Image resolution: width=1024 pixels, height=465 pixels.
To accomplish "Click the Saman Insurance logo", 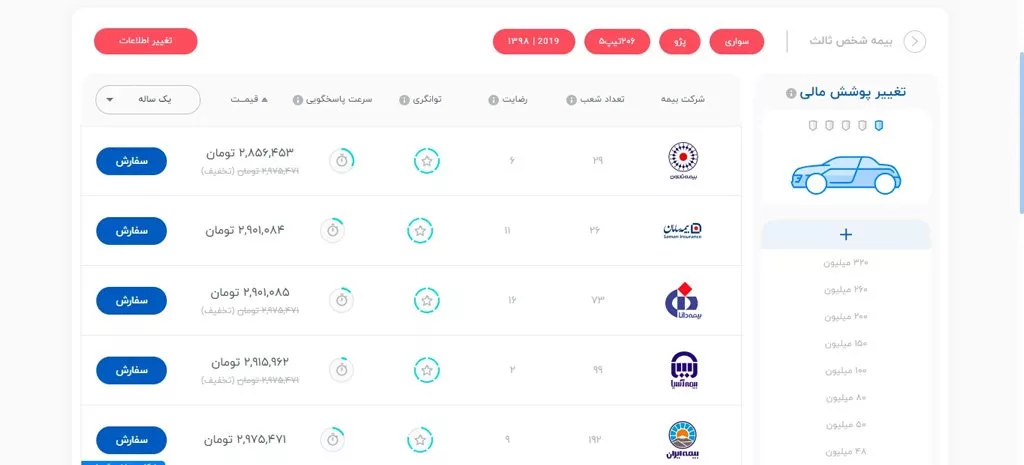I will pyautogui.click(x=688, y=230).
